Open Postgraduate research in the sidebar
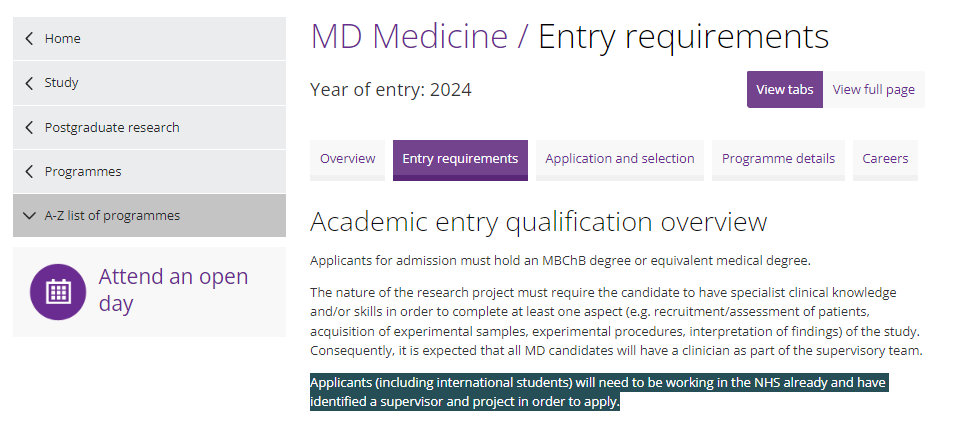The width and height of the screenshot is (955, 428). tap(112, 127)
